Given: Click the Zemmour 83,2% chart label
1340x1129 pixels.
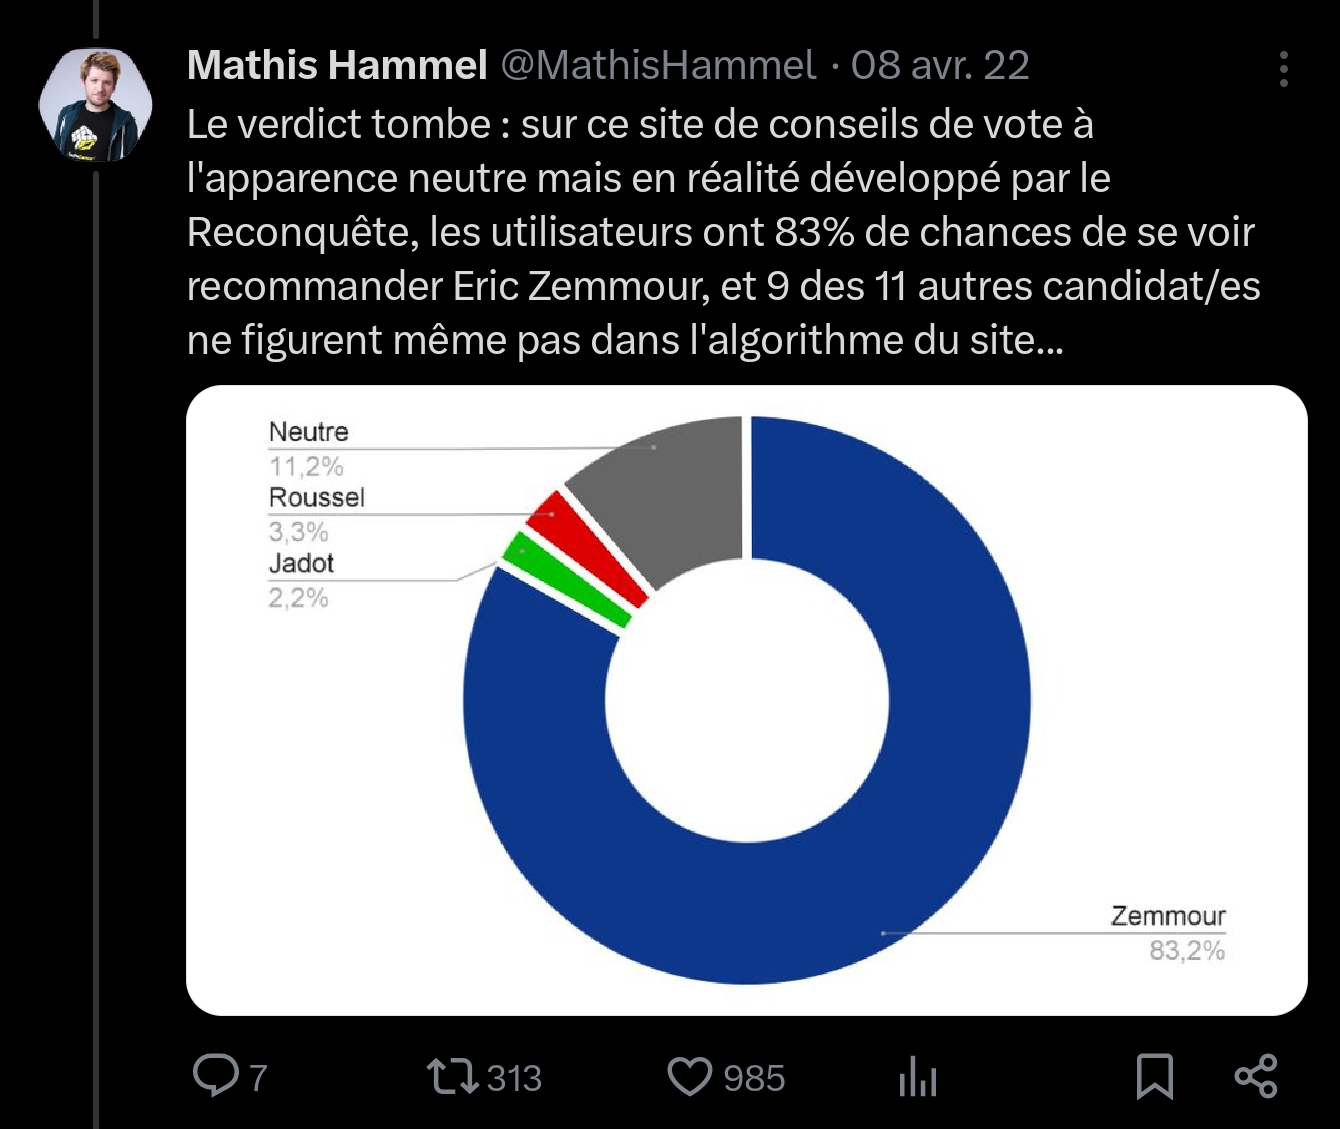Looking at the screenshot, I should [x=1168, y=932].
